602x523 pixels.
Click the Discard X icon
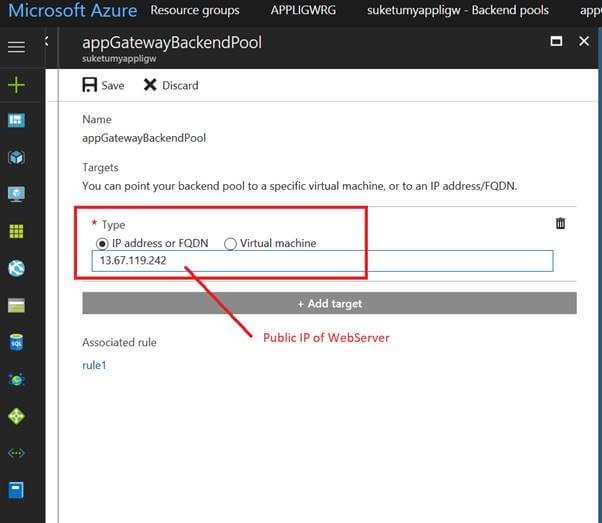tap(150, 85)
